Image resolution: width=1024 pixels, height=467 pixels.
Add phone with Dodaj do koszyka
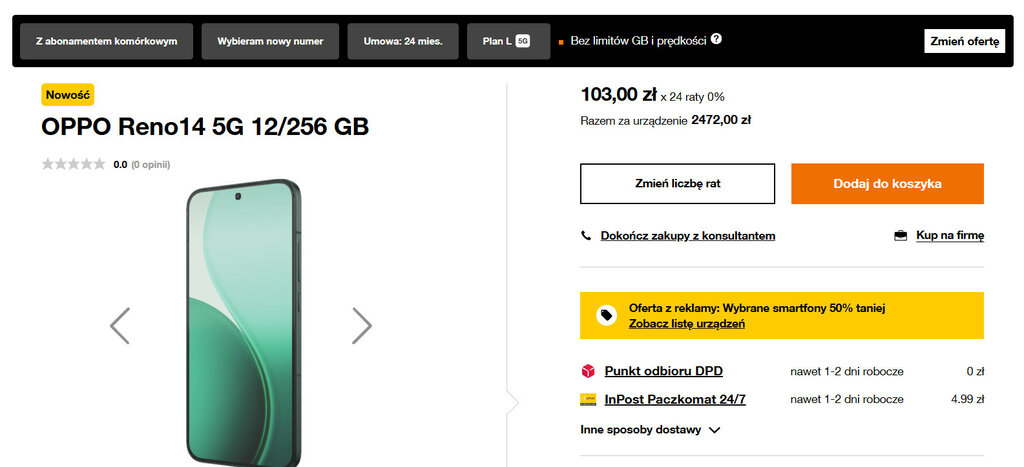coord(887,184)
